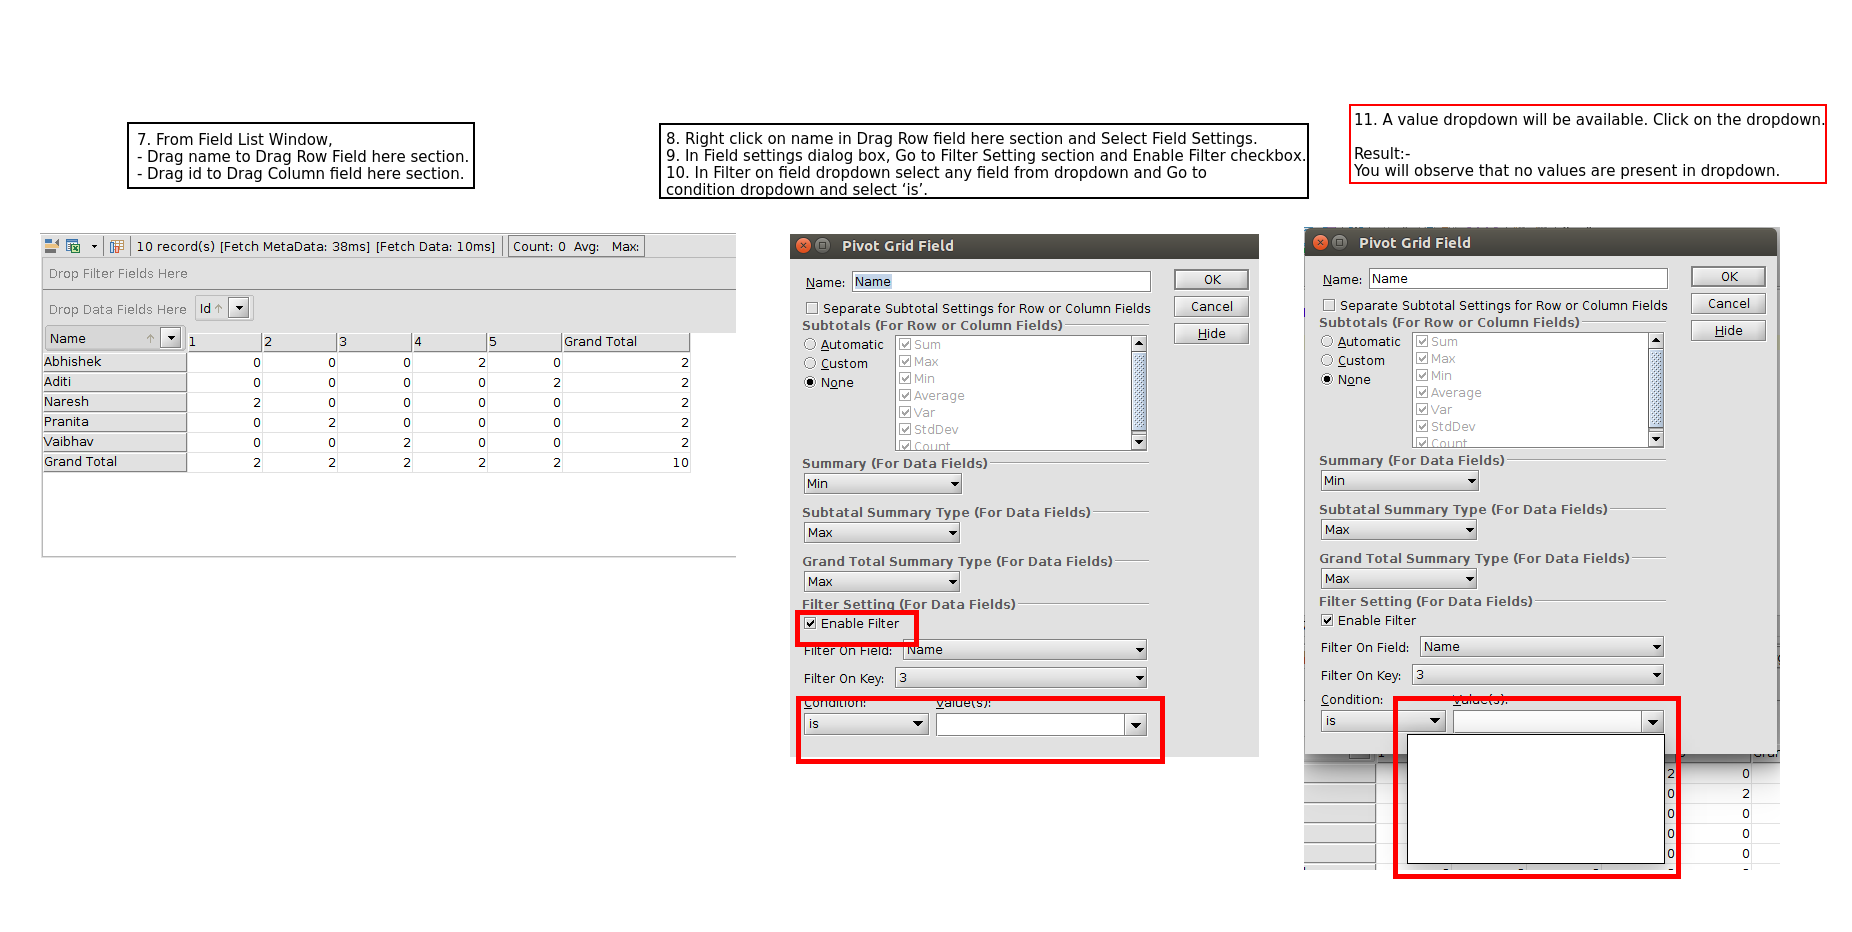Click OK in the middle Pivot Grid Field dialog
The height and width of the screenshot is (932, 1852).
point(1212,280)
